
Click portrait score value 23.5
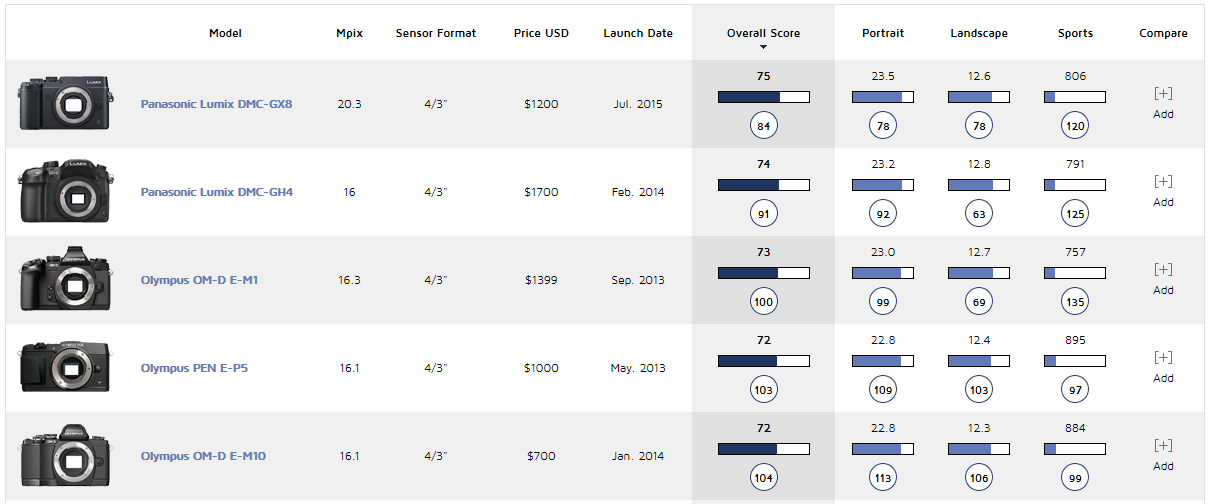click(883, 76)
